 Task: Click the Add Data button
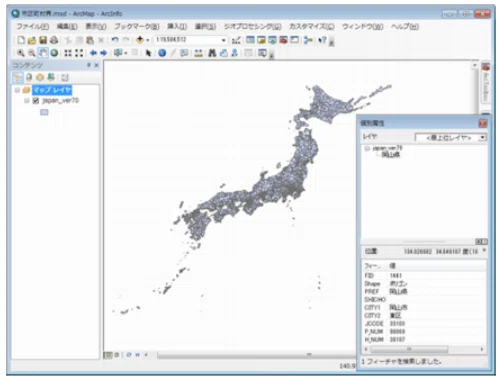pyautogui.click(x=140, y=40)
